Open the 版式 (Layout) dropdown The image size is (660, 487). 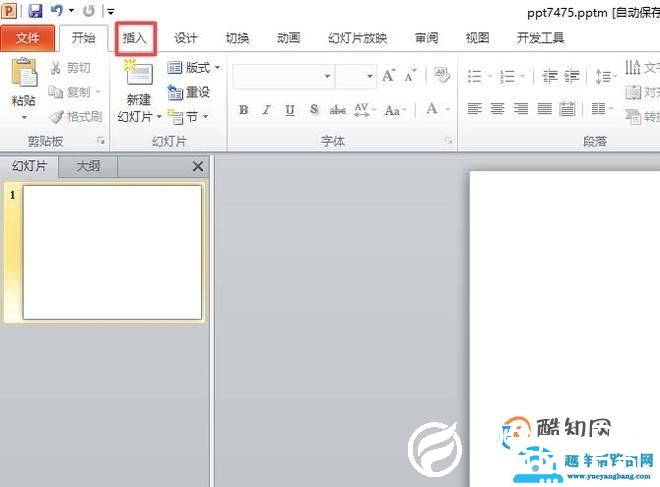coord(193,67)
